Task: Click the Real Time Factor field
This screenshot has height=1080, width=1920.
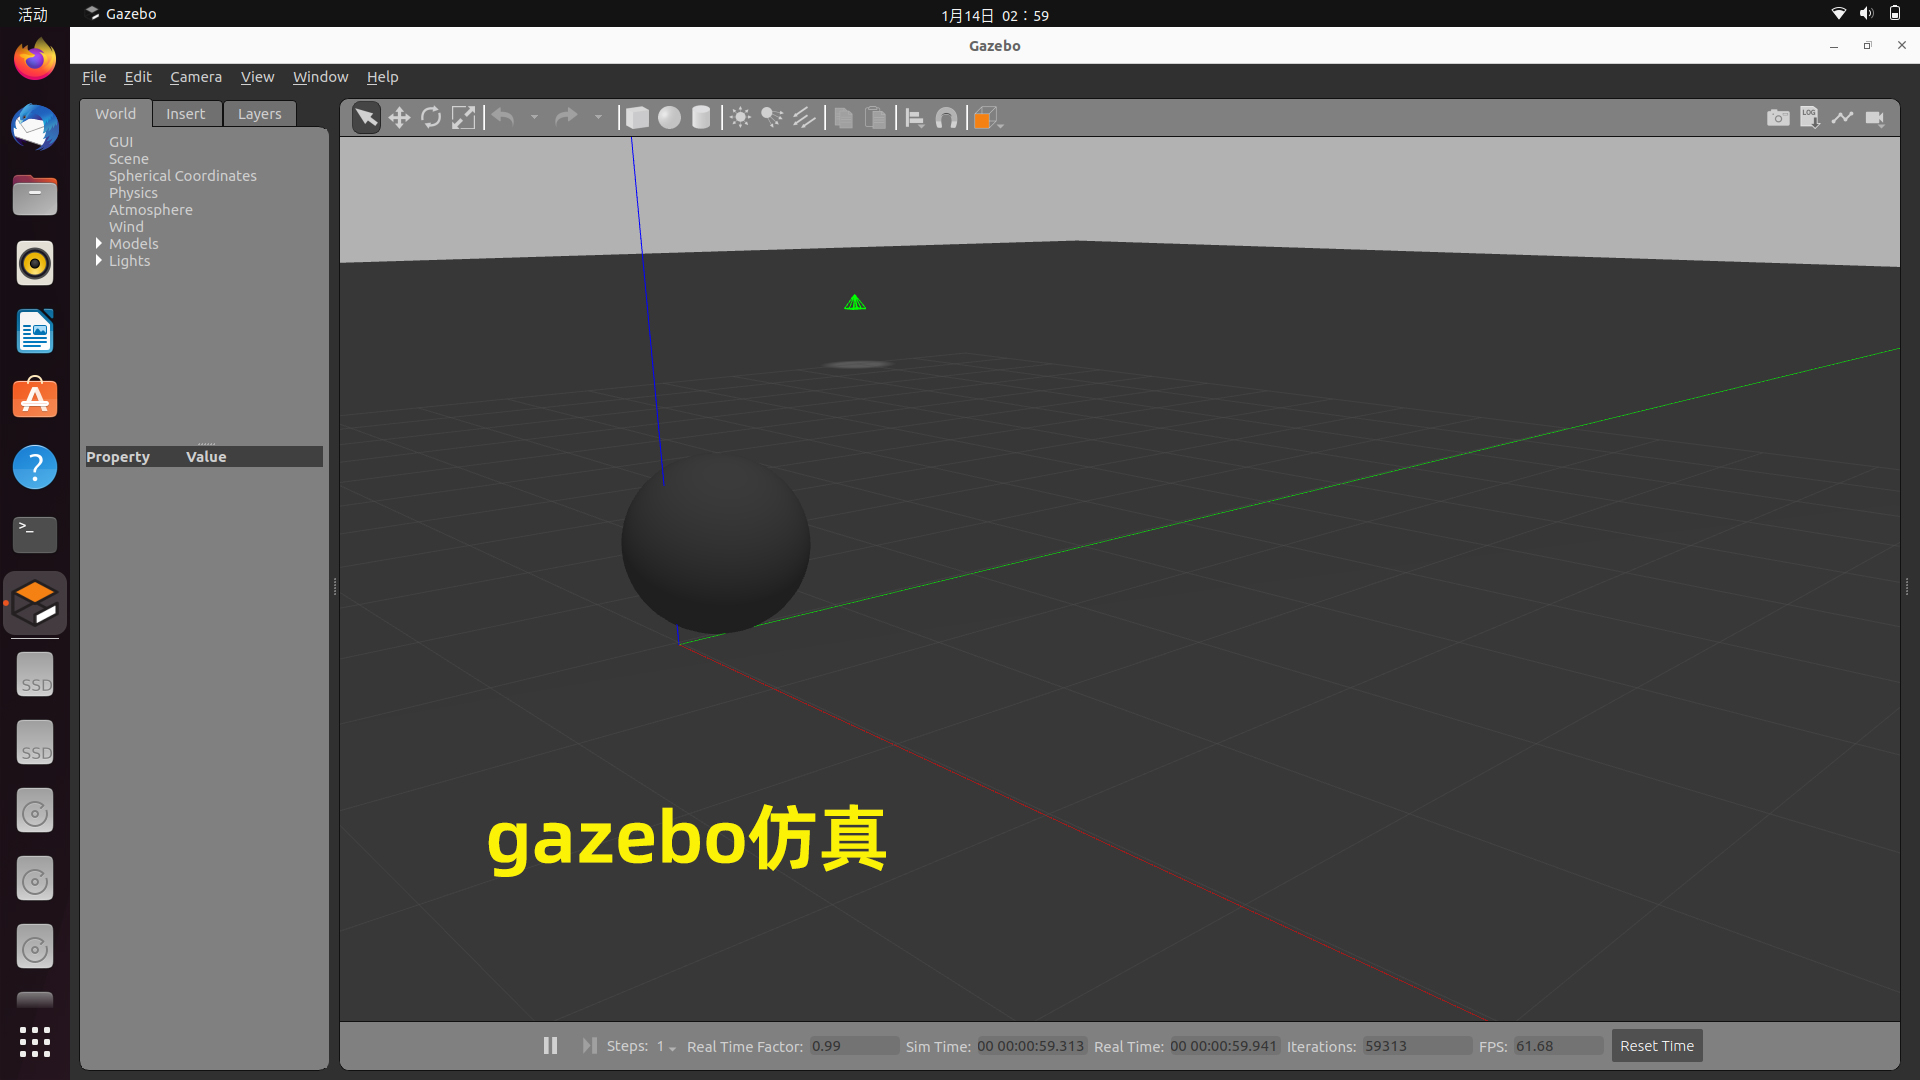Action: click(852, 1046)
